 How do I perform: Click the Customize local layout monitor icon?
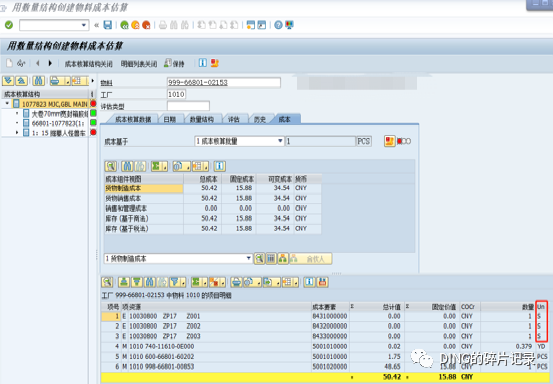tap(289, 25)
